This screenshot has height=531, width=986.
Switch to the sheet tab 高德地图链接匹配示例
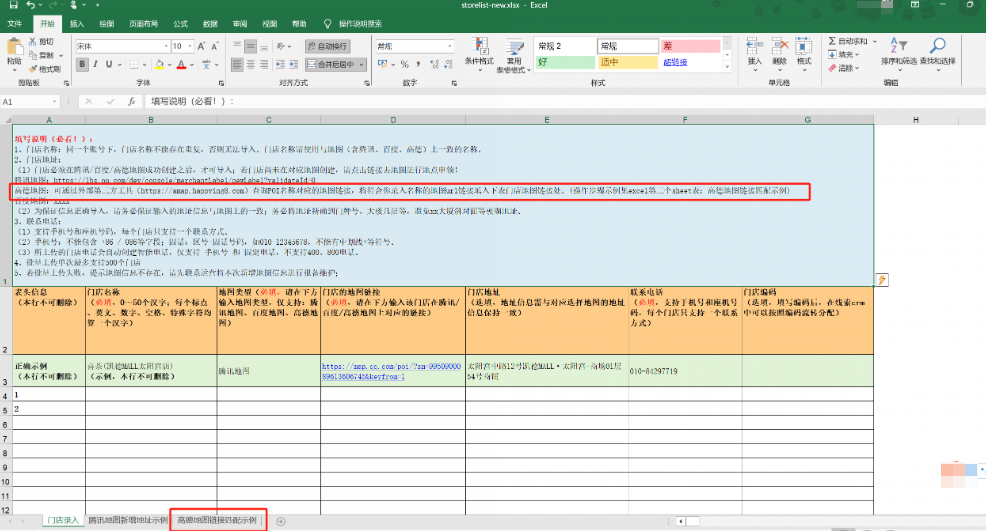click(x=217, y=520)
